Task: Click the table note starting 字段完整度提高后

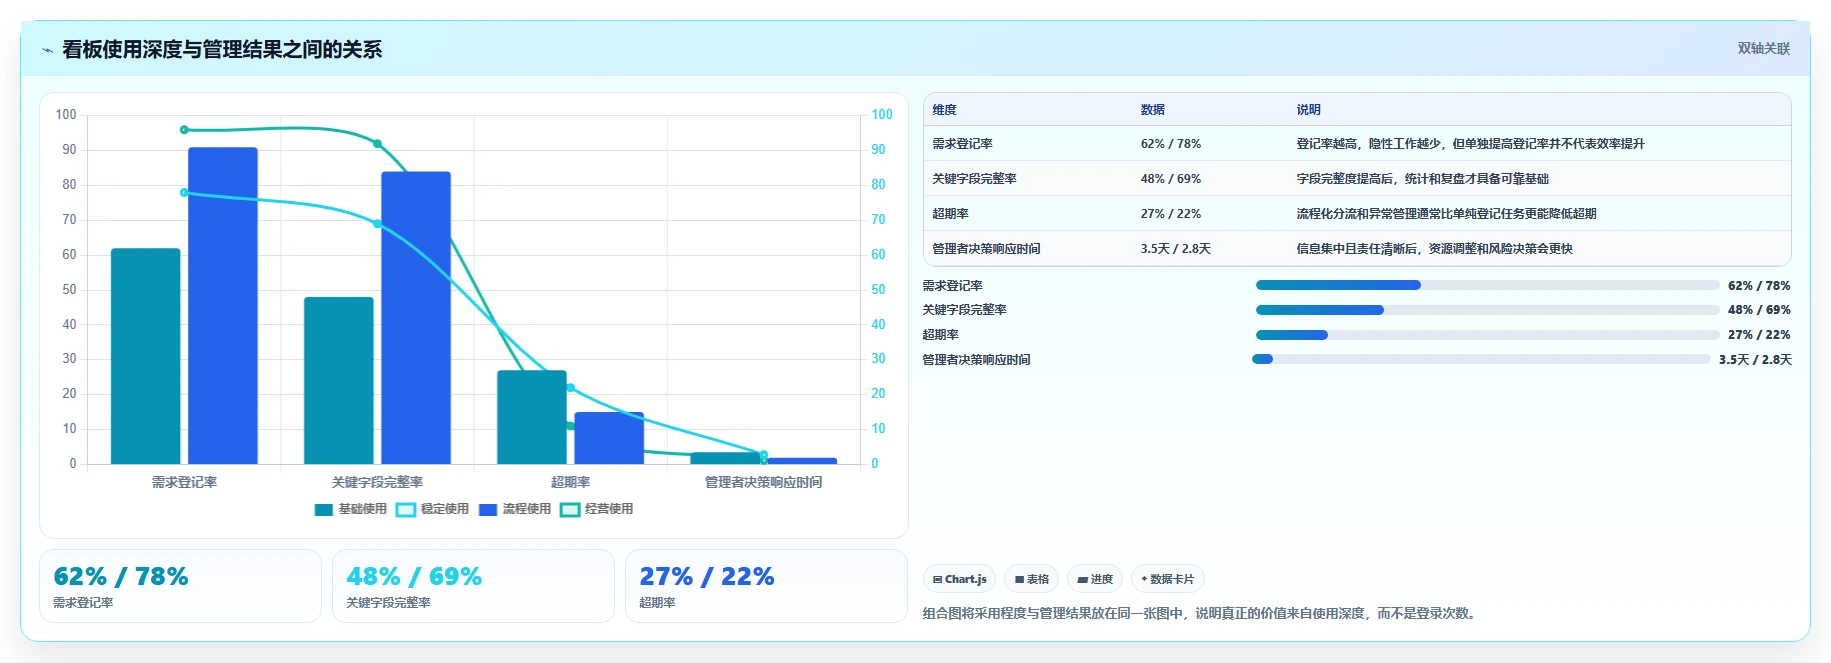Action: (1422, 179)
